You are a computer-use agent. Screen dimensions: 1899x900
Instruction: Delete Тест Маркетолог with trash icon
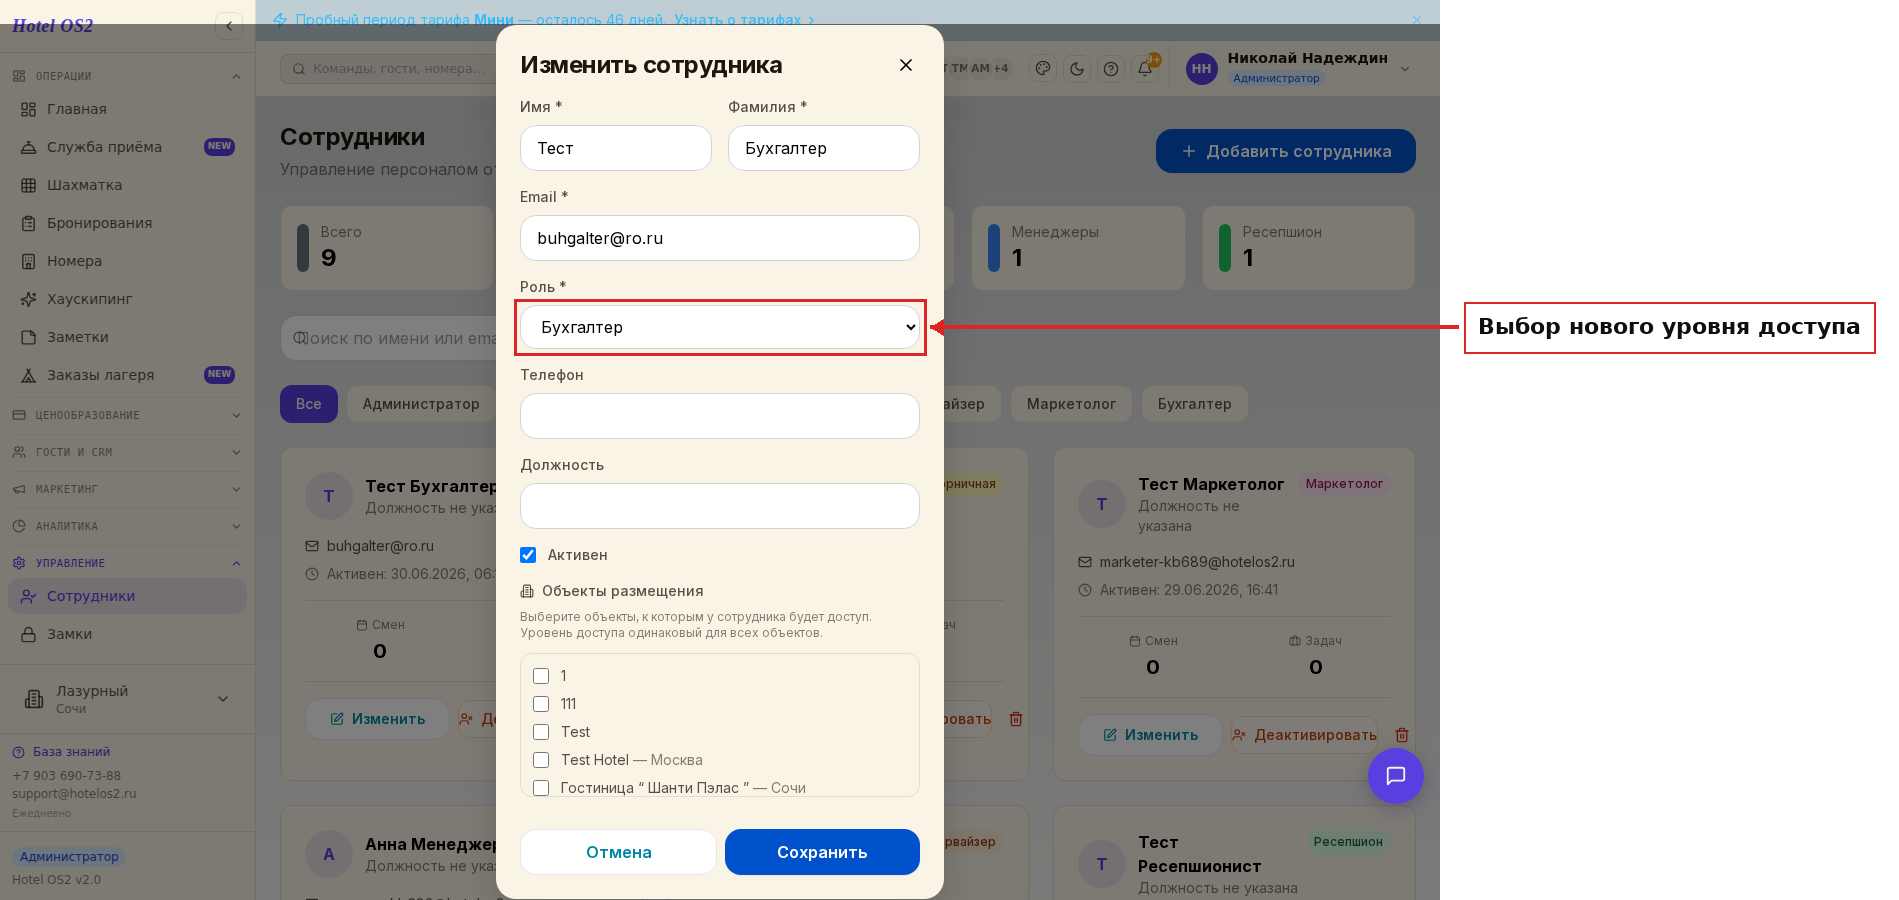tap(1402, 735)
